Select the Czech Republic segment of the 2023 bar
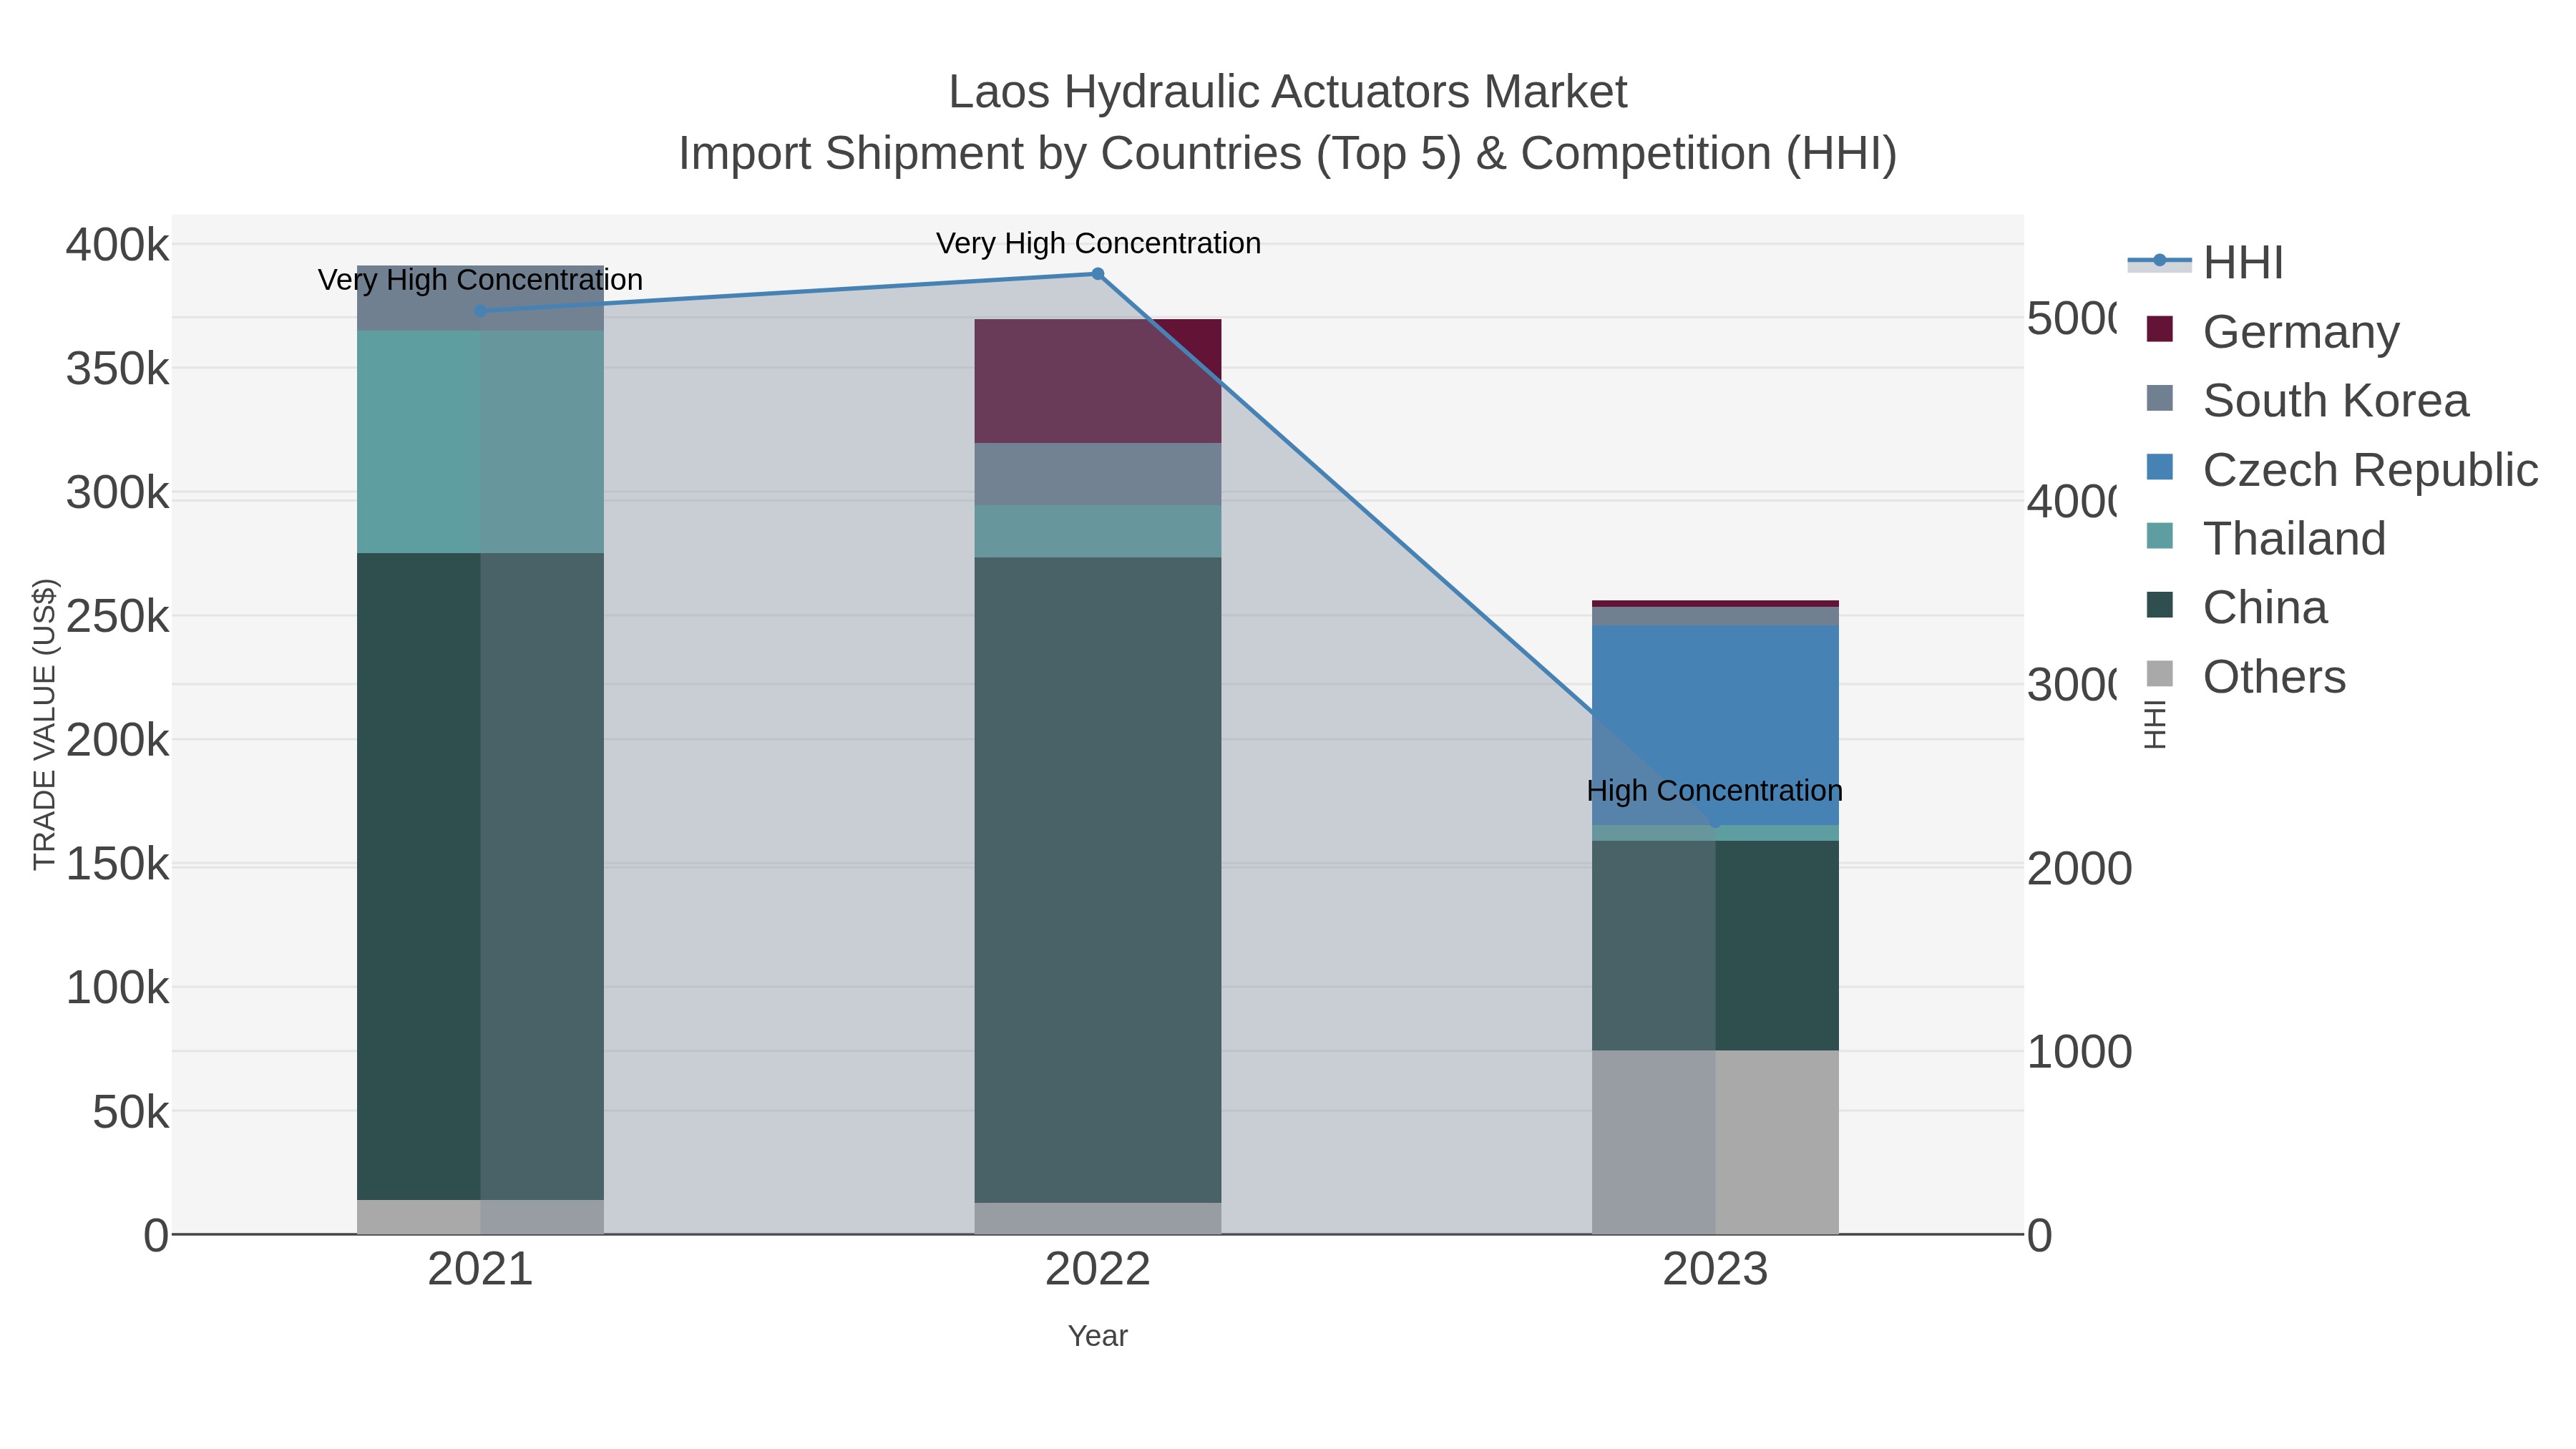This screenshot has height=1449, width=2576. tap(1716, 725)
